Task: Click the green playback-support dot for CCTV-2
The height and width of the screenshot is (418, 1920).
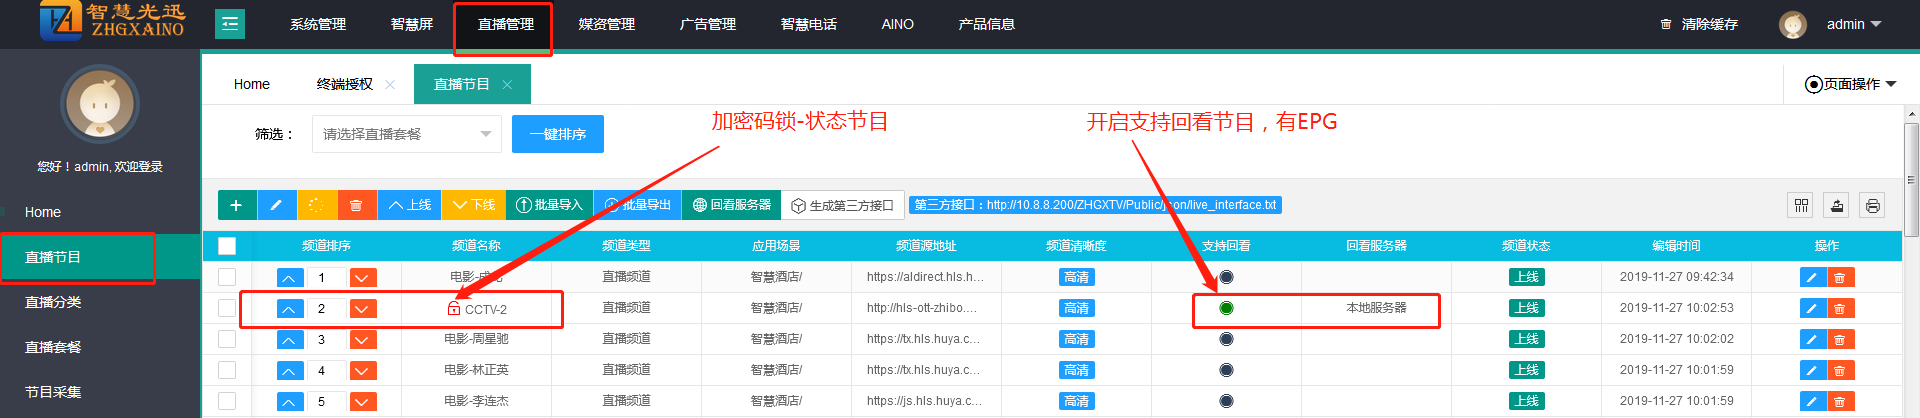Action: point(1226,308)
